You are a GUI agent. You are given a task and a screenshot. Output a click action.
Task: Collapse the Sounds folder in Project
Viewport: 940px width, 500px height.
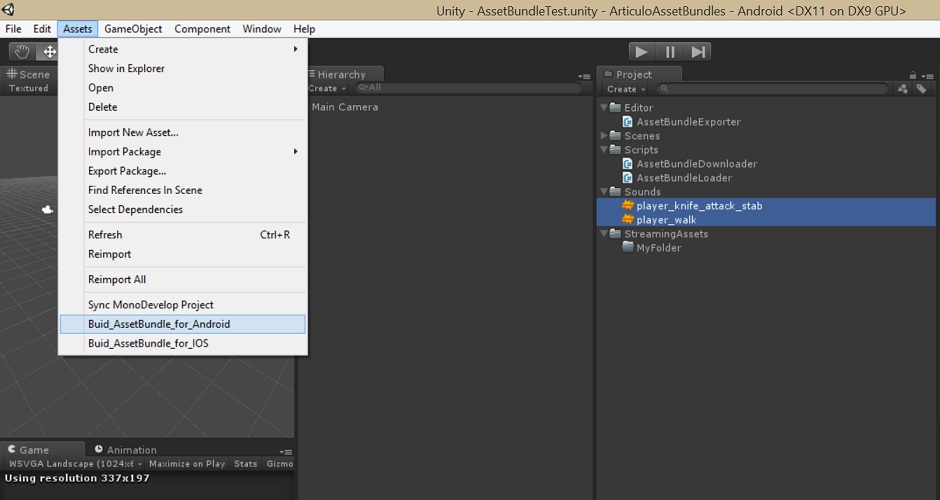[x=605, y=192]
